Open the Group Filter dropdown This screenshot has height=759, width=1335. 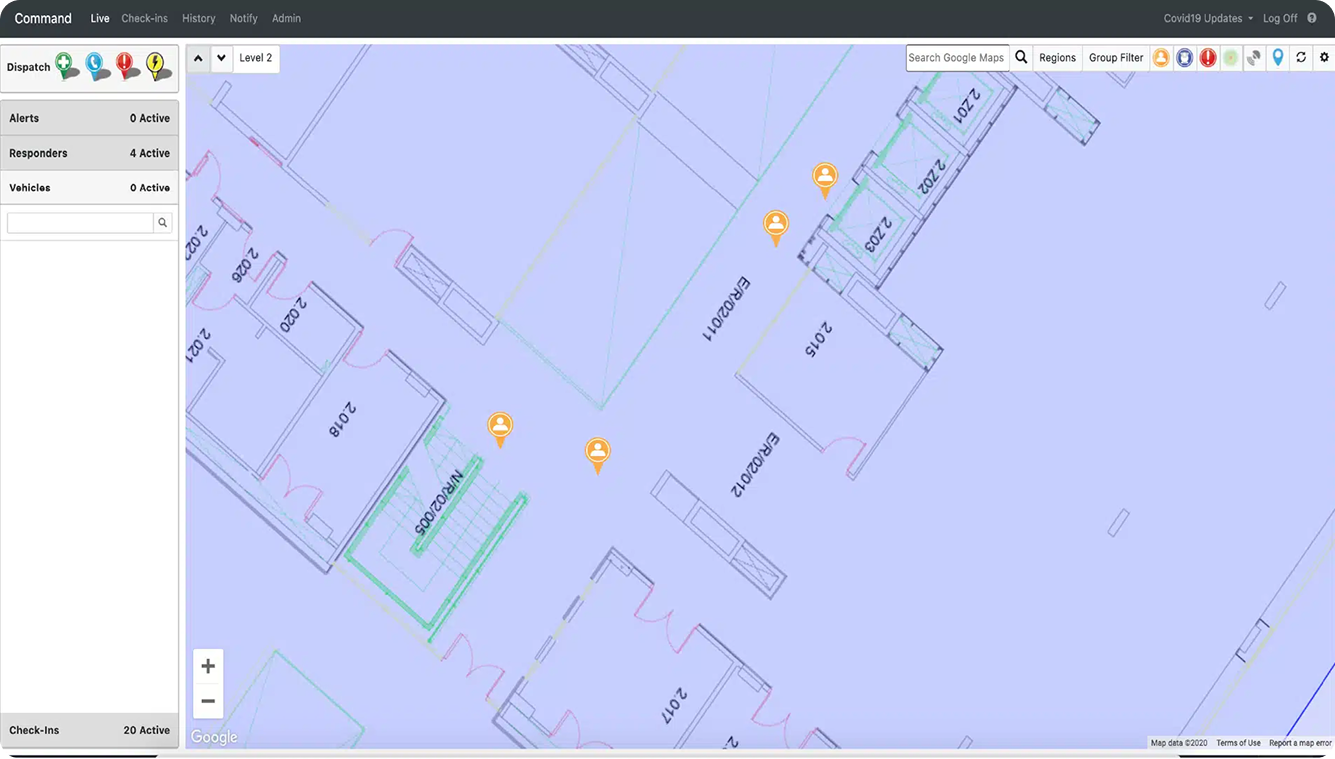coord(1116,58)
